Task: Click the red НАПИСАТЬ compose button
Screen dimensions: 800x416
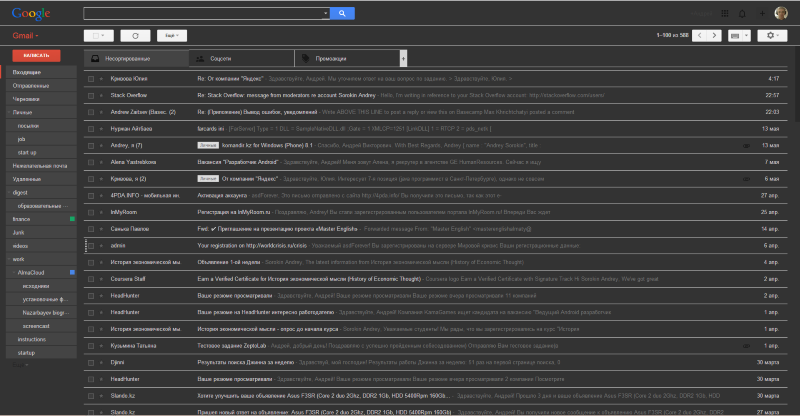Action: [x=36, y=55]
